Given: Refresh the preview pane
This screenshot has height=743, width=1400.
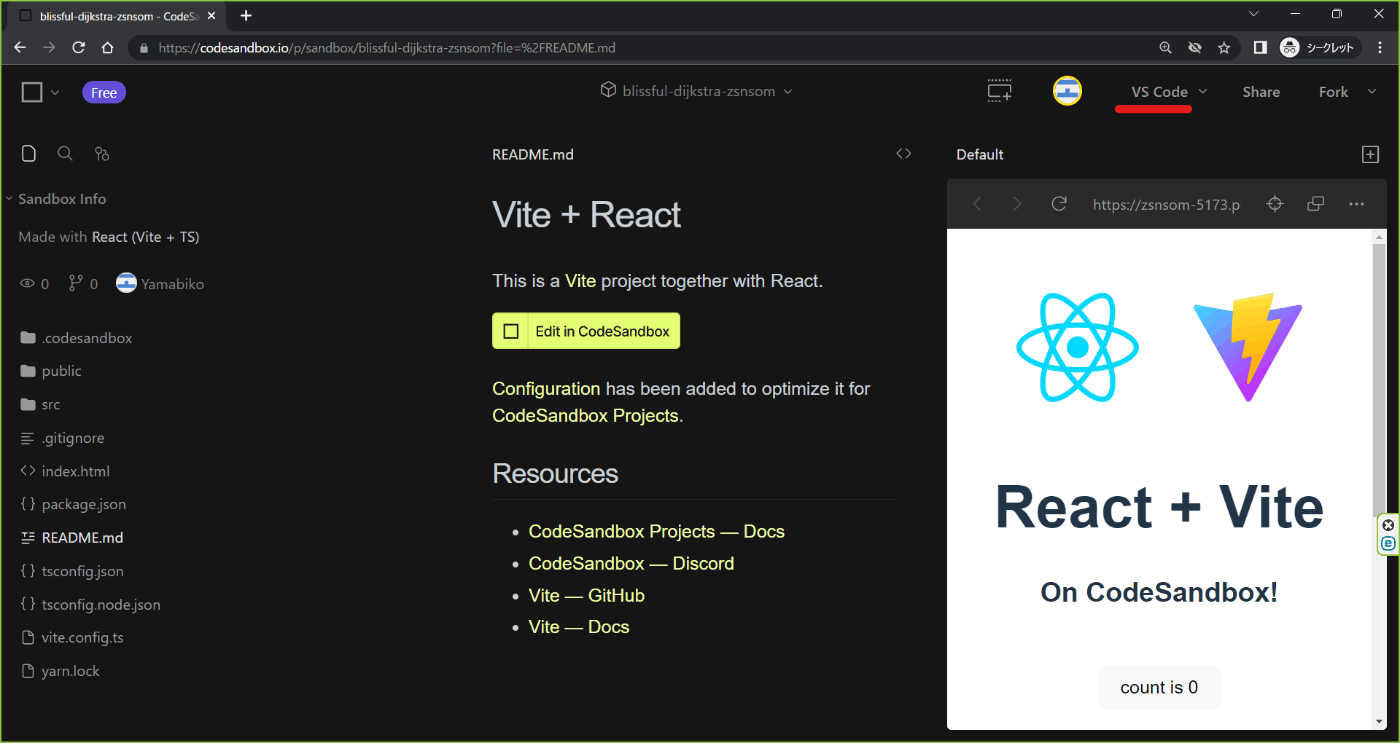Looking at the screenshot, I should tap(1059, 204).
